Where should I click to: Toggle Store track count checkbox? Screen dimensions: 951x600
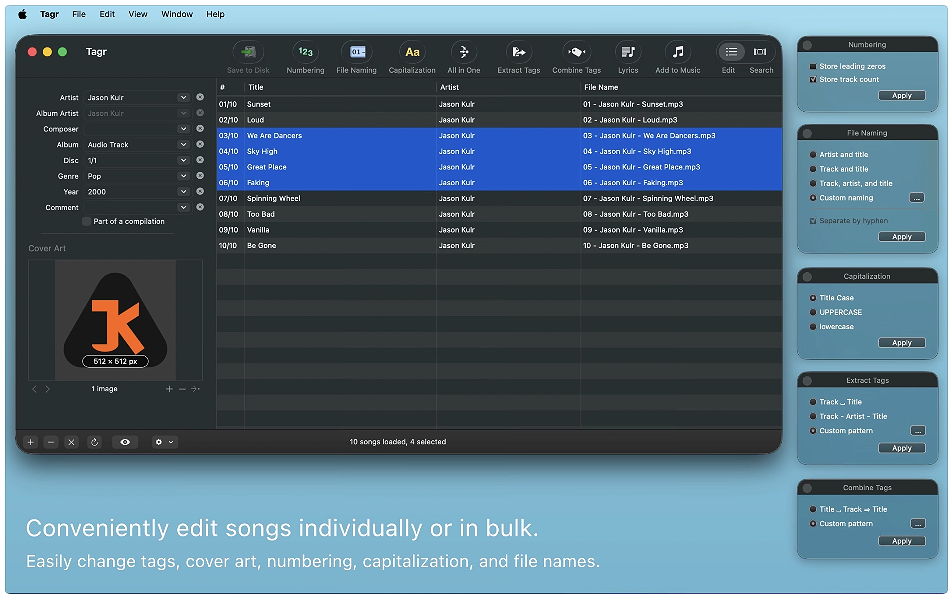(x=813, y=79)
